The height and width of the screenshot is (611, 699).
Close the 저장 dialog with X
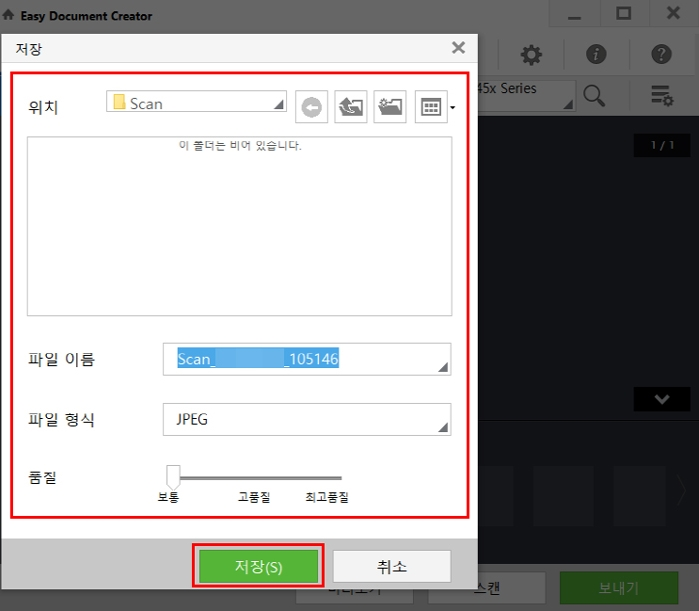(x=458, y=48)
